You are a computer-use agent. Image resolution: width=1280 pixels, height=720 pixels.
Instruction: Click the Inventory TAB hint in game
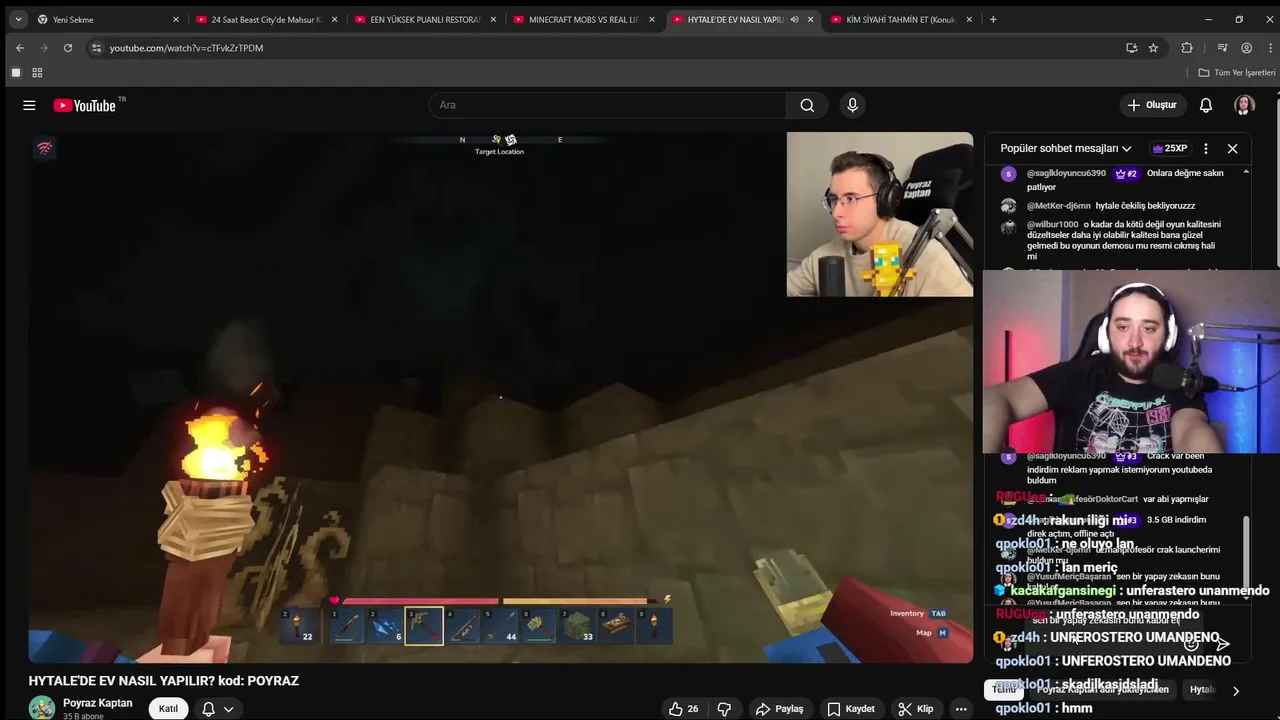pyautogui.click(x=918, y=613)
